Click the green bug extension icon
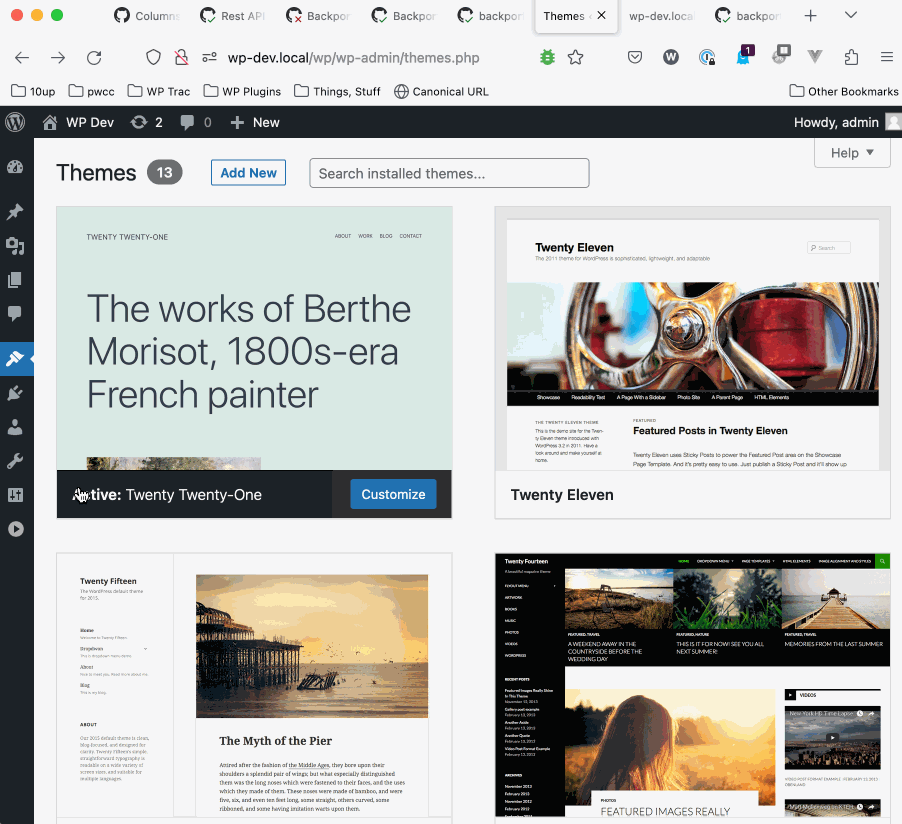 click(x=547, y=57)
